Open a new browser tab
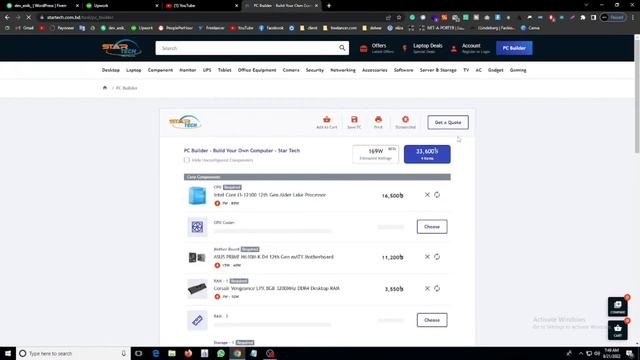The height and width of the screenshot is (360, 640). (329, 6)
